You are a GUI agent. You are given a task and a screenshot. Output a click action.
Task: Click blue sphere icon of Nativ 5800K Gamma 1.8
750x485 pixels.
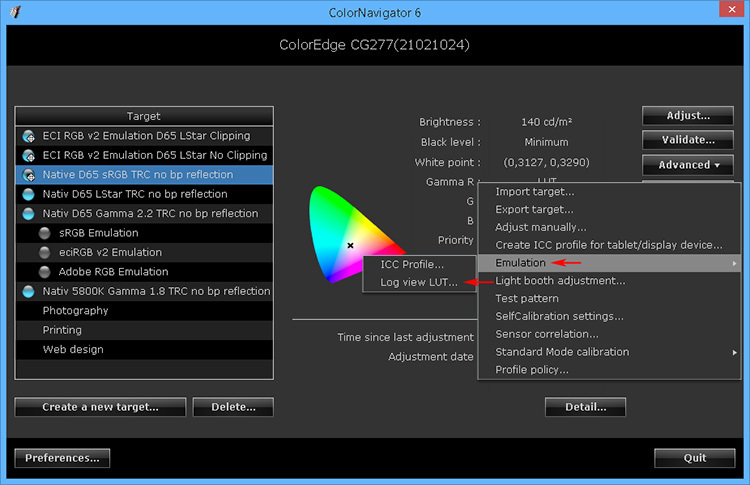(29, 291)
